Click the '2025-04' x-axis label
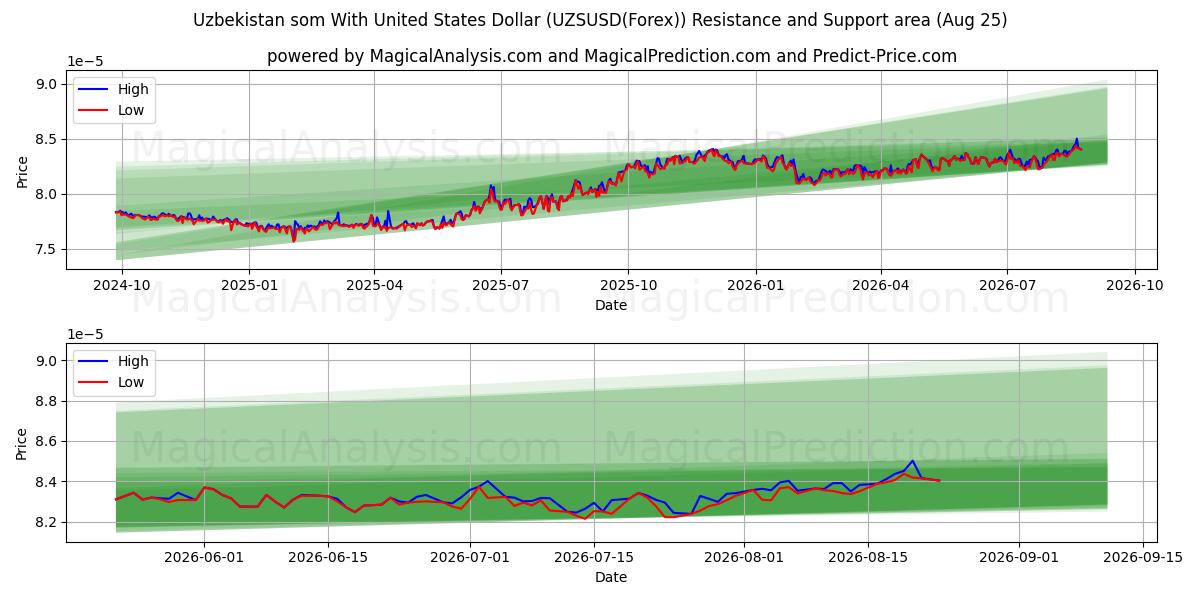1200x600 pixels. click(x=374, y=285)
